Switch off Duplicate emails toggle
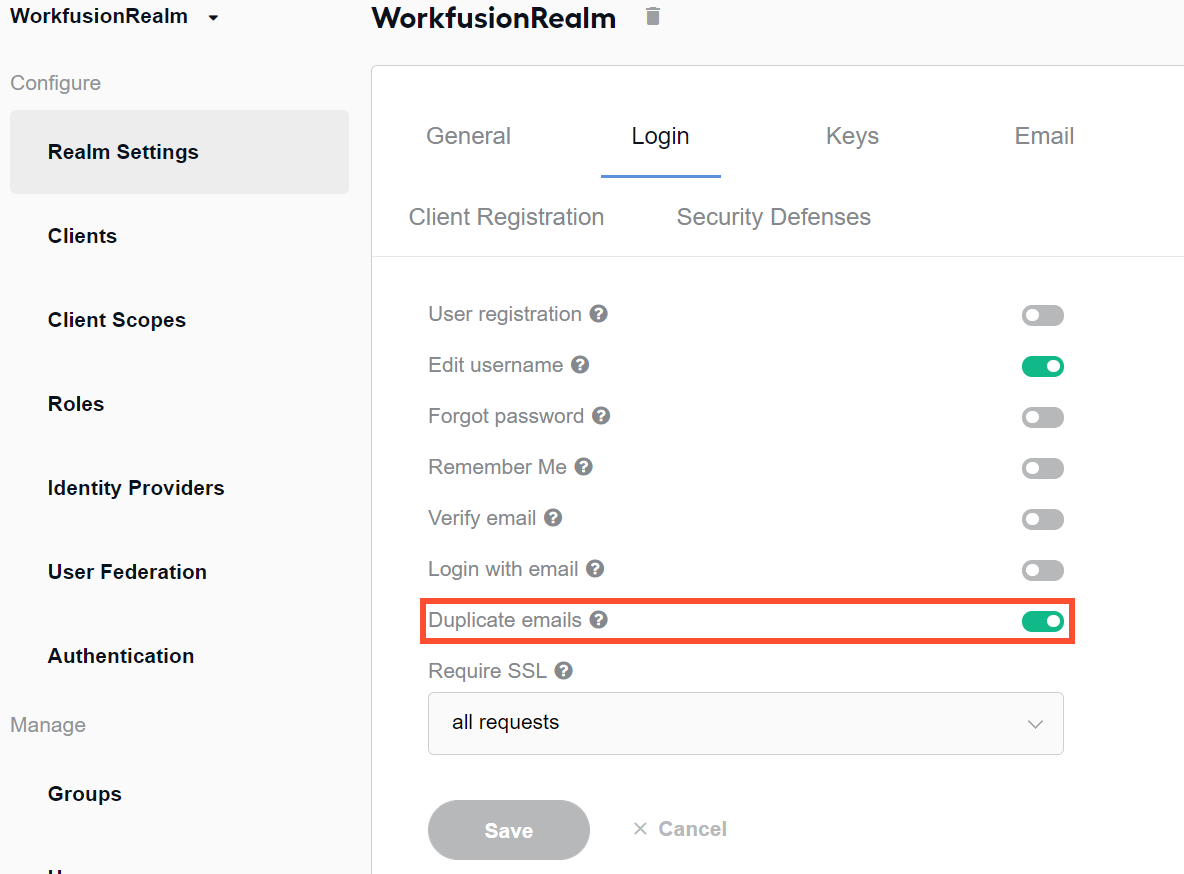The height and width of the screenshot is (874, 1184). point(1043,622)
